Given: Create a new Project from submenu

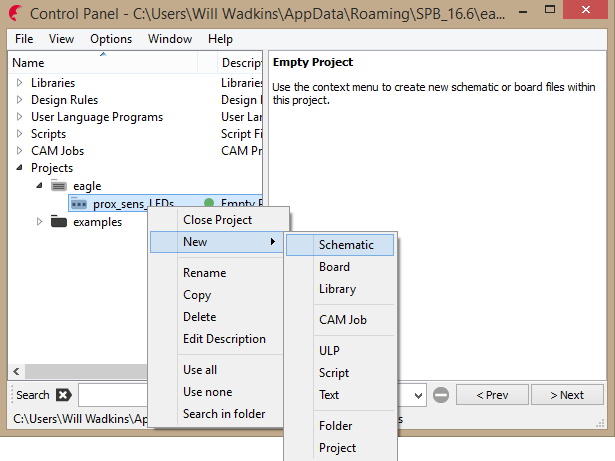Looking at the screenshot, I should tap(340, 448).
